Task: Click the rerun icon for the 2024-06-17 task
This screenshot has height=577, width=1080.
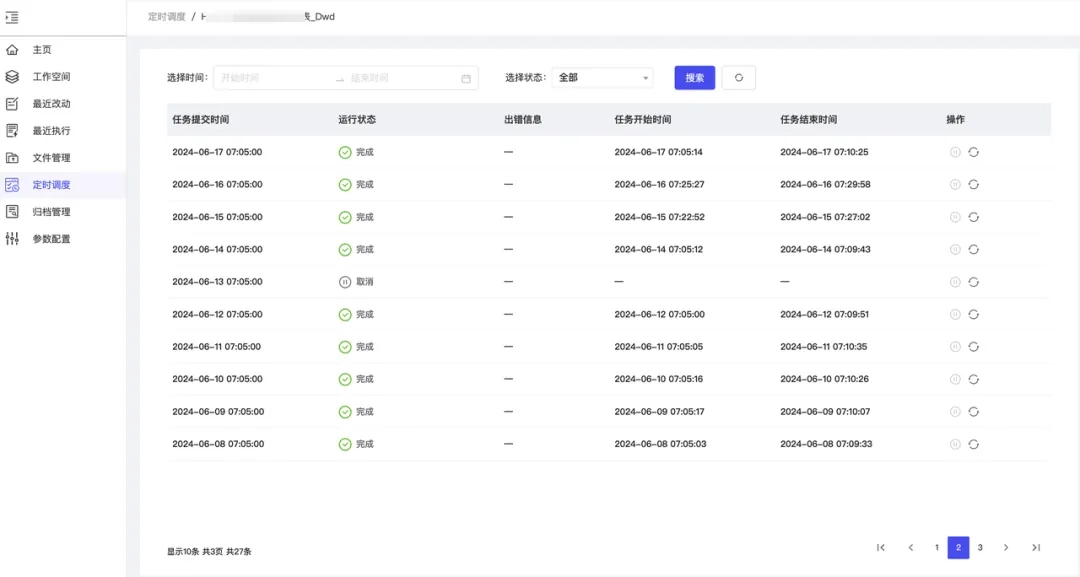Action: tap(973, 152)
